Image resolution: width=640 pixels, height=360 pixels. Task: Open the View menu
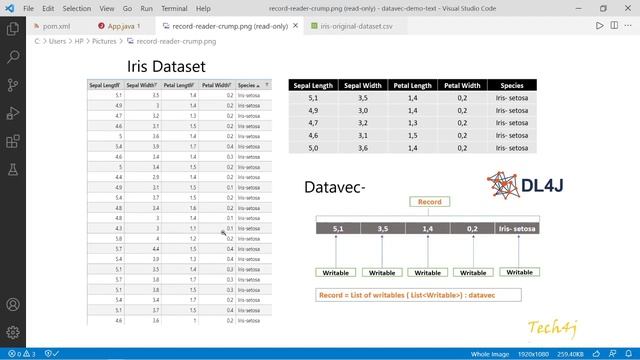[x=107, y=8]
